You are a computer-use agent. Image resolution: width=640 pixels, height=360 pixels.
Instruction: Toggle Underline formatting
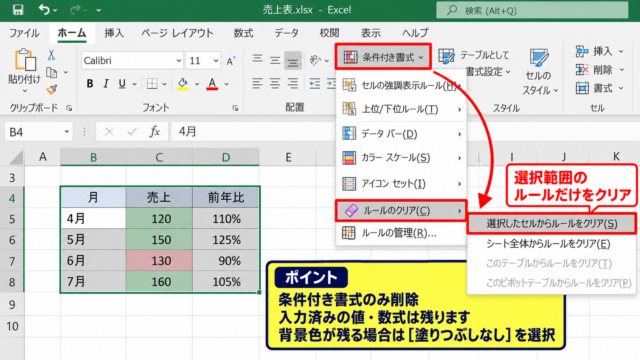tap(122, 84)
